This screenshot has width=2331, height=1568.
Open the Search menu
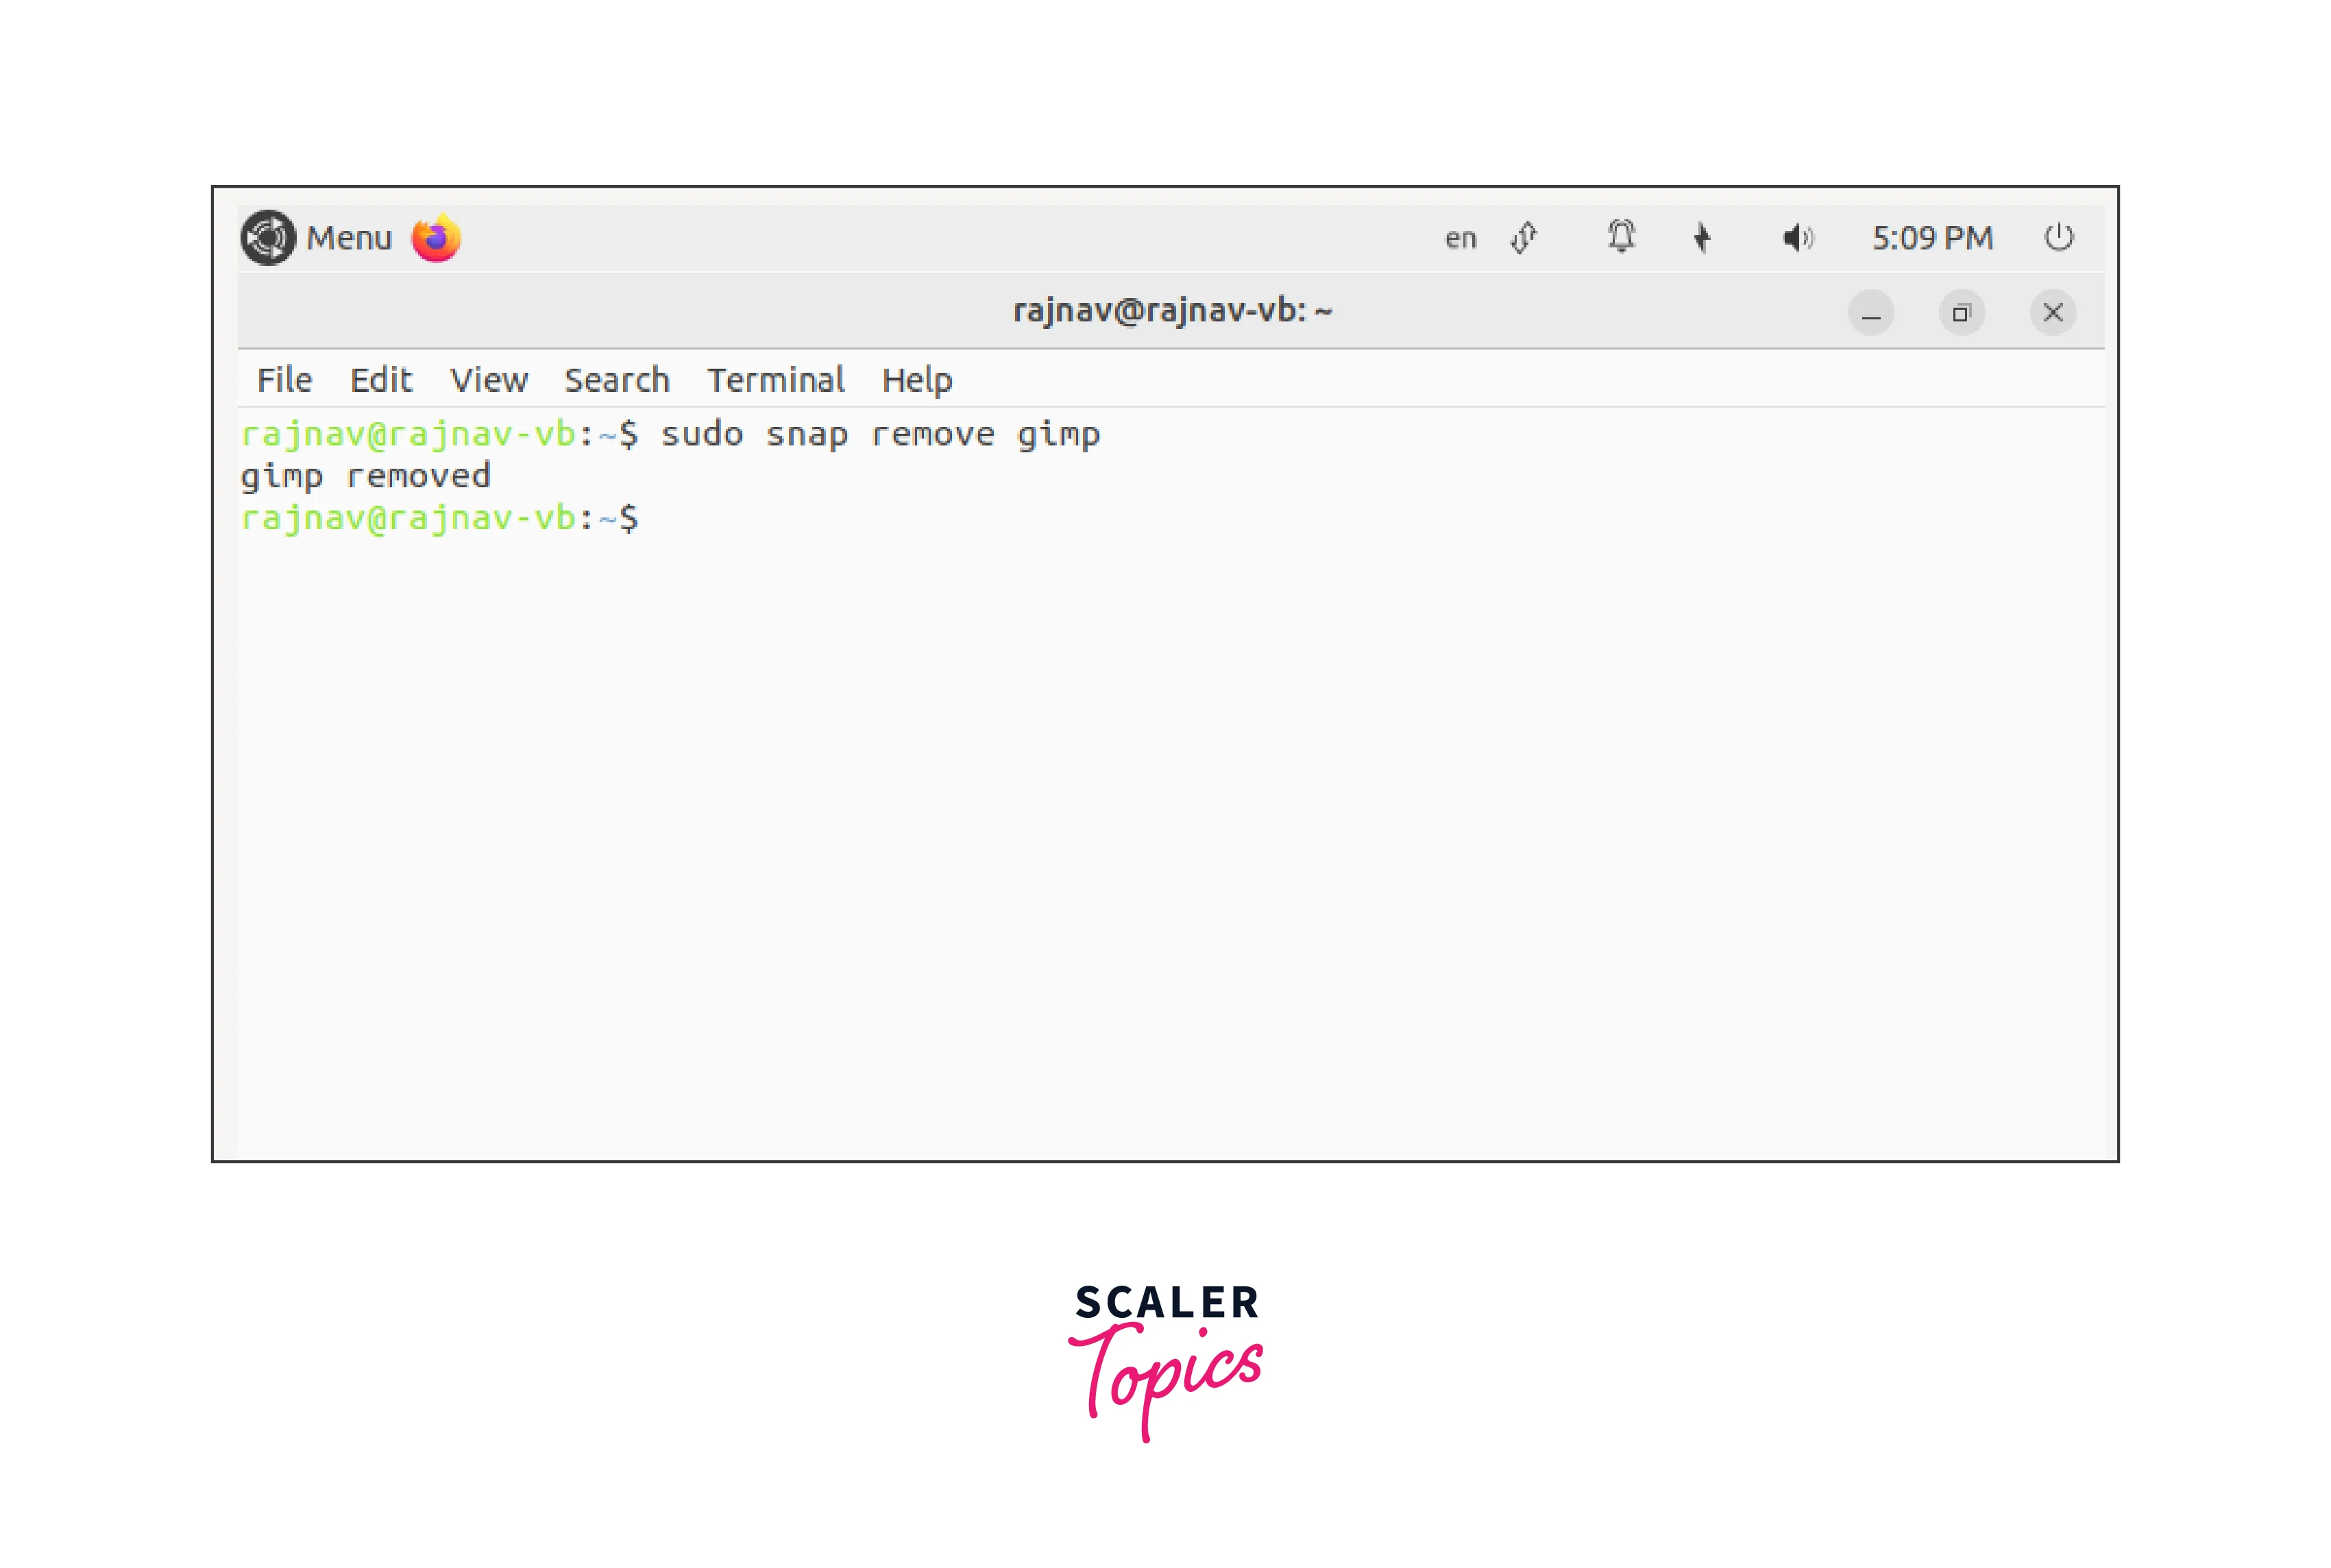(616, 380)
